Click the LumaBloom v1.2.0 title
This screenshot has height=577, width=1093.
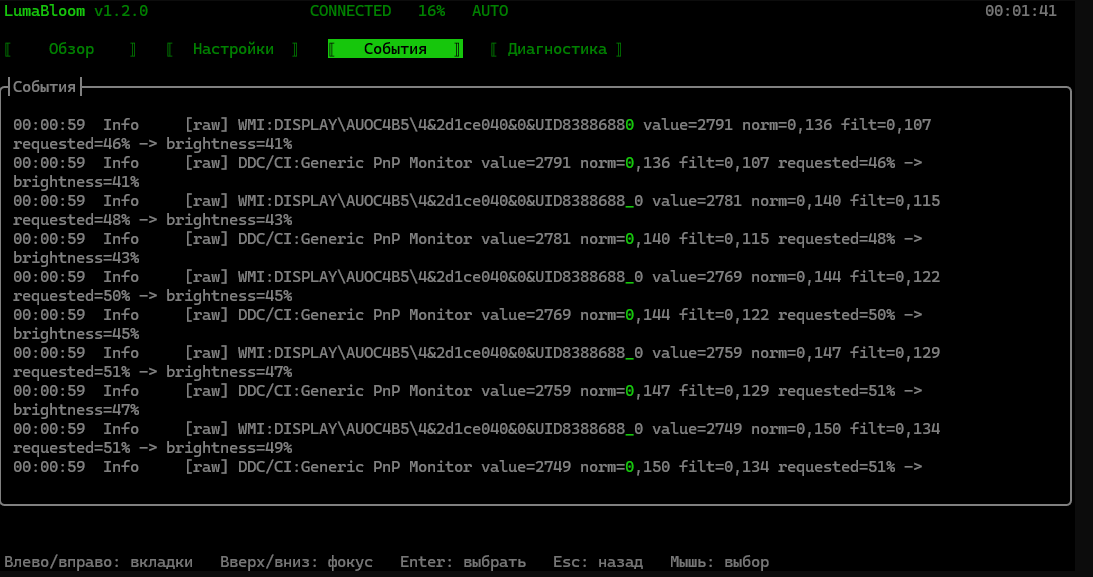[76, 11]
